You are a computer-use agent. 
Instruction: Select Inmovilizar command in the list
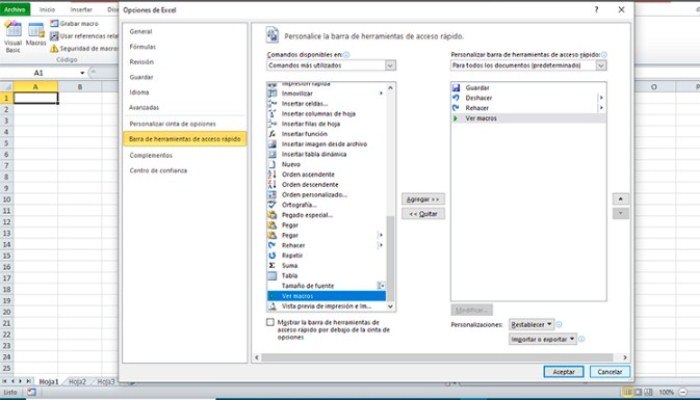tap(326, 93)
